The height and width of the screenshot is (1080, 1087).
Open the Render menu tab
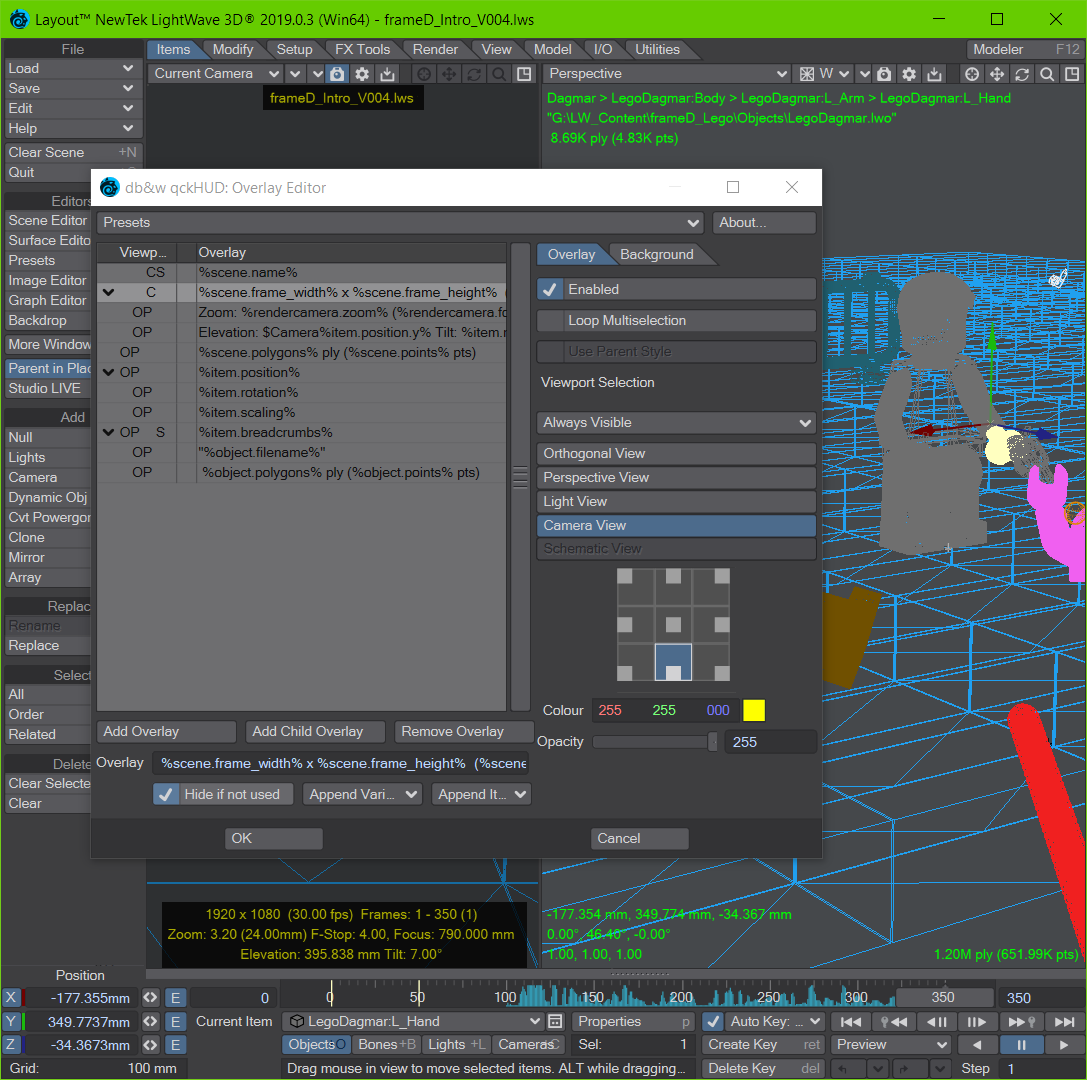(435, 49)
